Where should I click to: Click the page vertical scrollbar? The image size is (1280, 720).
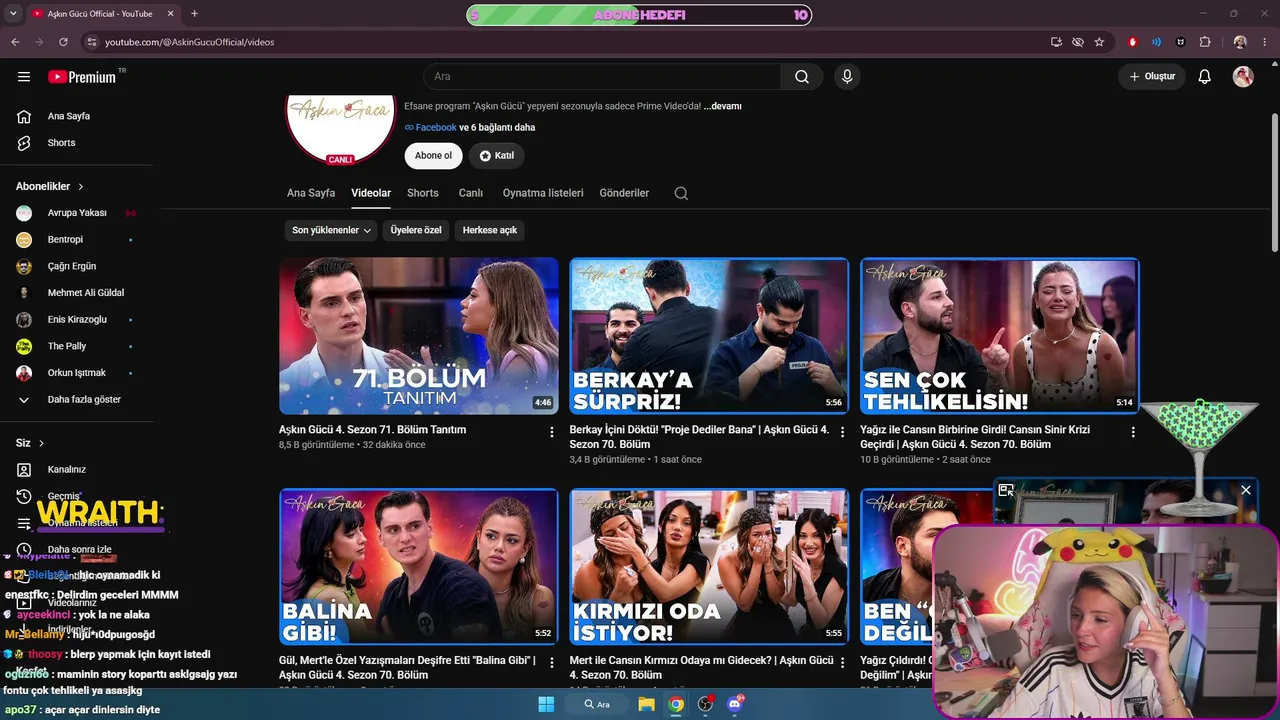pyautogui.click(x=1274, y=180)
